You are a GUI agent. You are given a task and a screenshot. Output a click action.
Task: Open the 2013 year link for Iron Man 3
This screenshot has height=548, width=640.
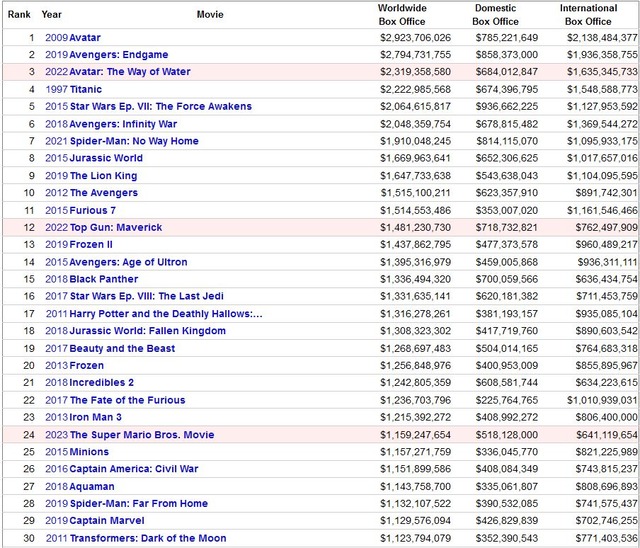[56, 417]
